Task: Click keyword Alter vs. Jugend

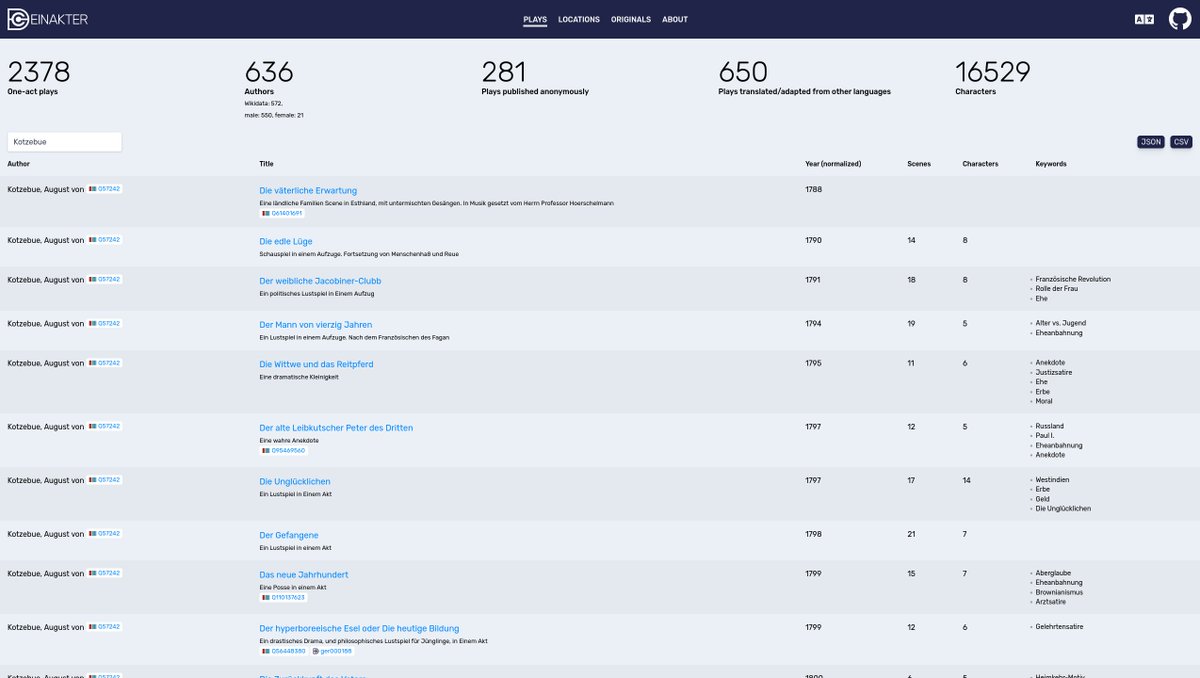Action: [1060, 323]
